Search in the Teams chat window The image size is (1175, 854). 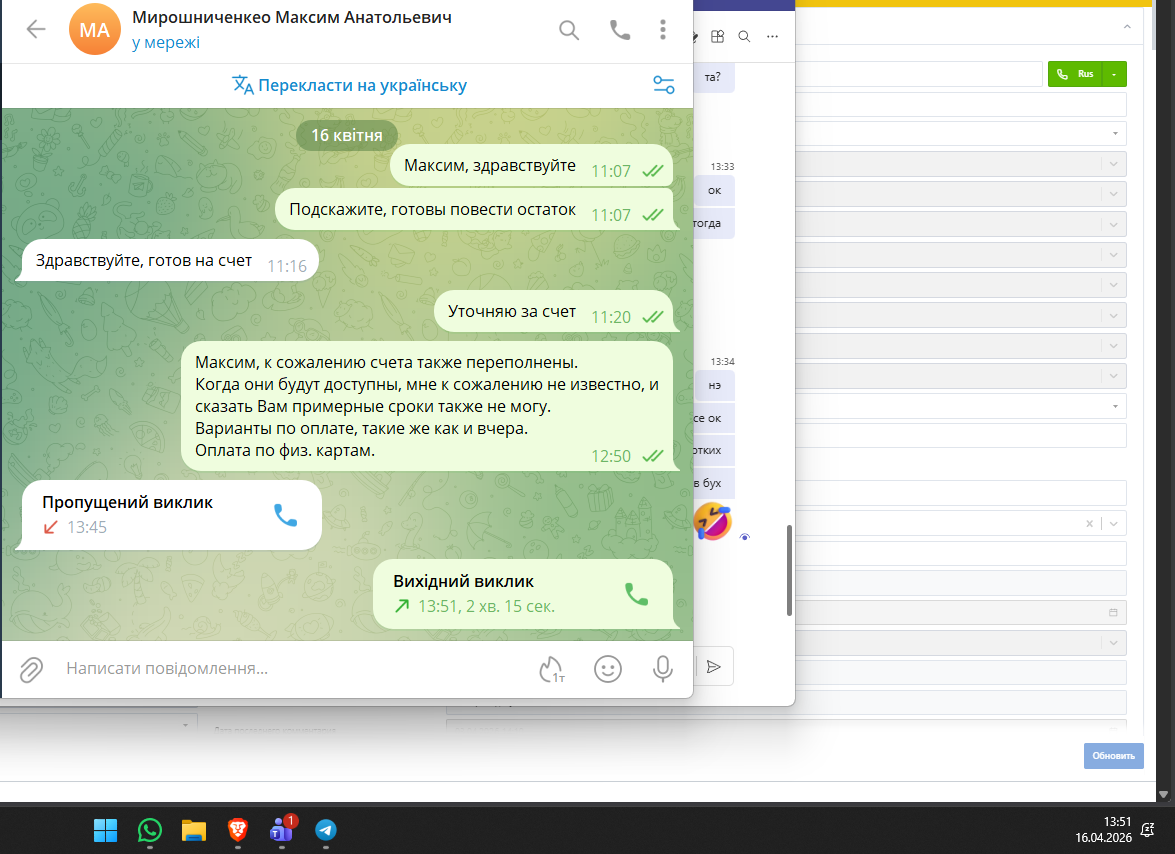tap(744, 37)
